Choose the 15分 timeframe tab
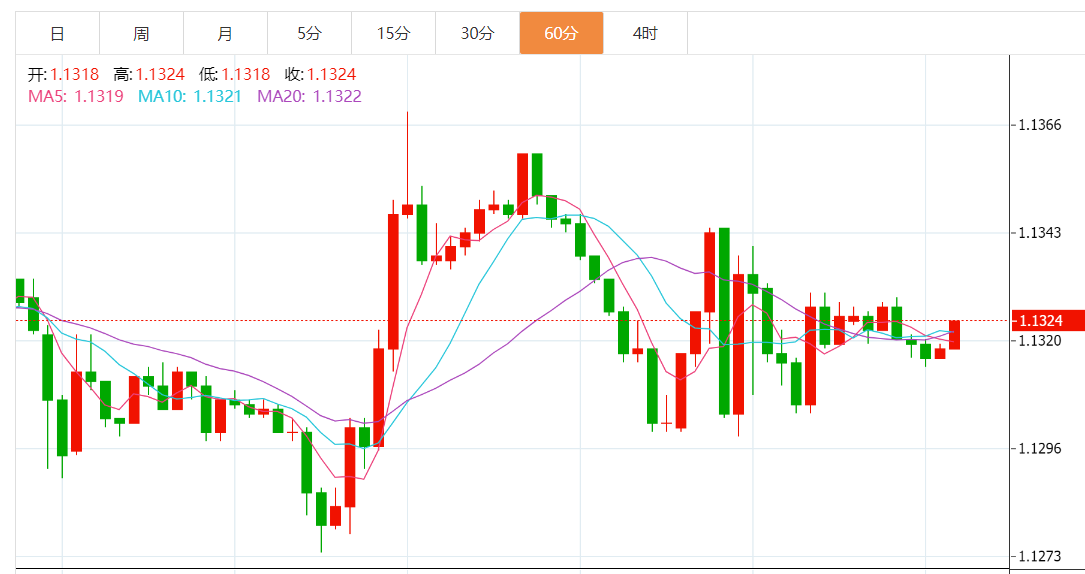This screenshot has width=1085, height=574. (x=393, y=34)
